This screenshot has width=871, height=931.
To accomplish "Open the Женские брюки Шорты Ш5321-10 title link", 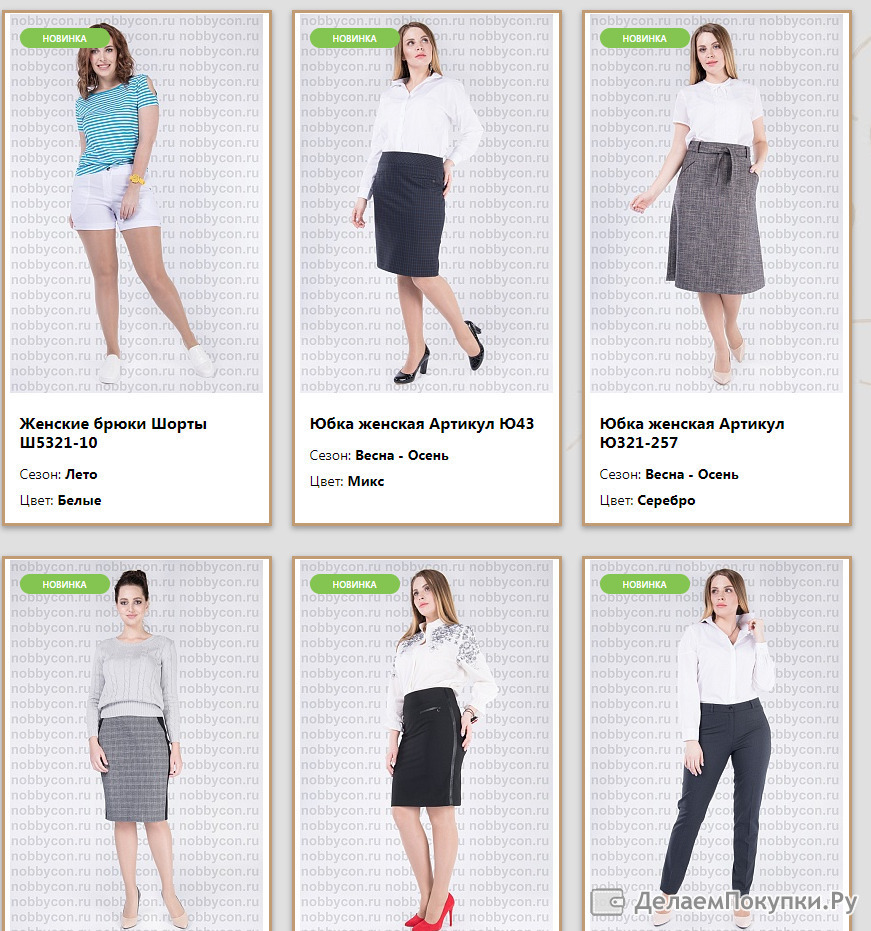I will coord(113,433).
